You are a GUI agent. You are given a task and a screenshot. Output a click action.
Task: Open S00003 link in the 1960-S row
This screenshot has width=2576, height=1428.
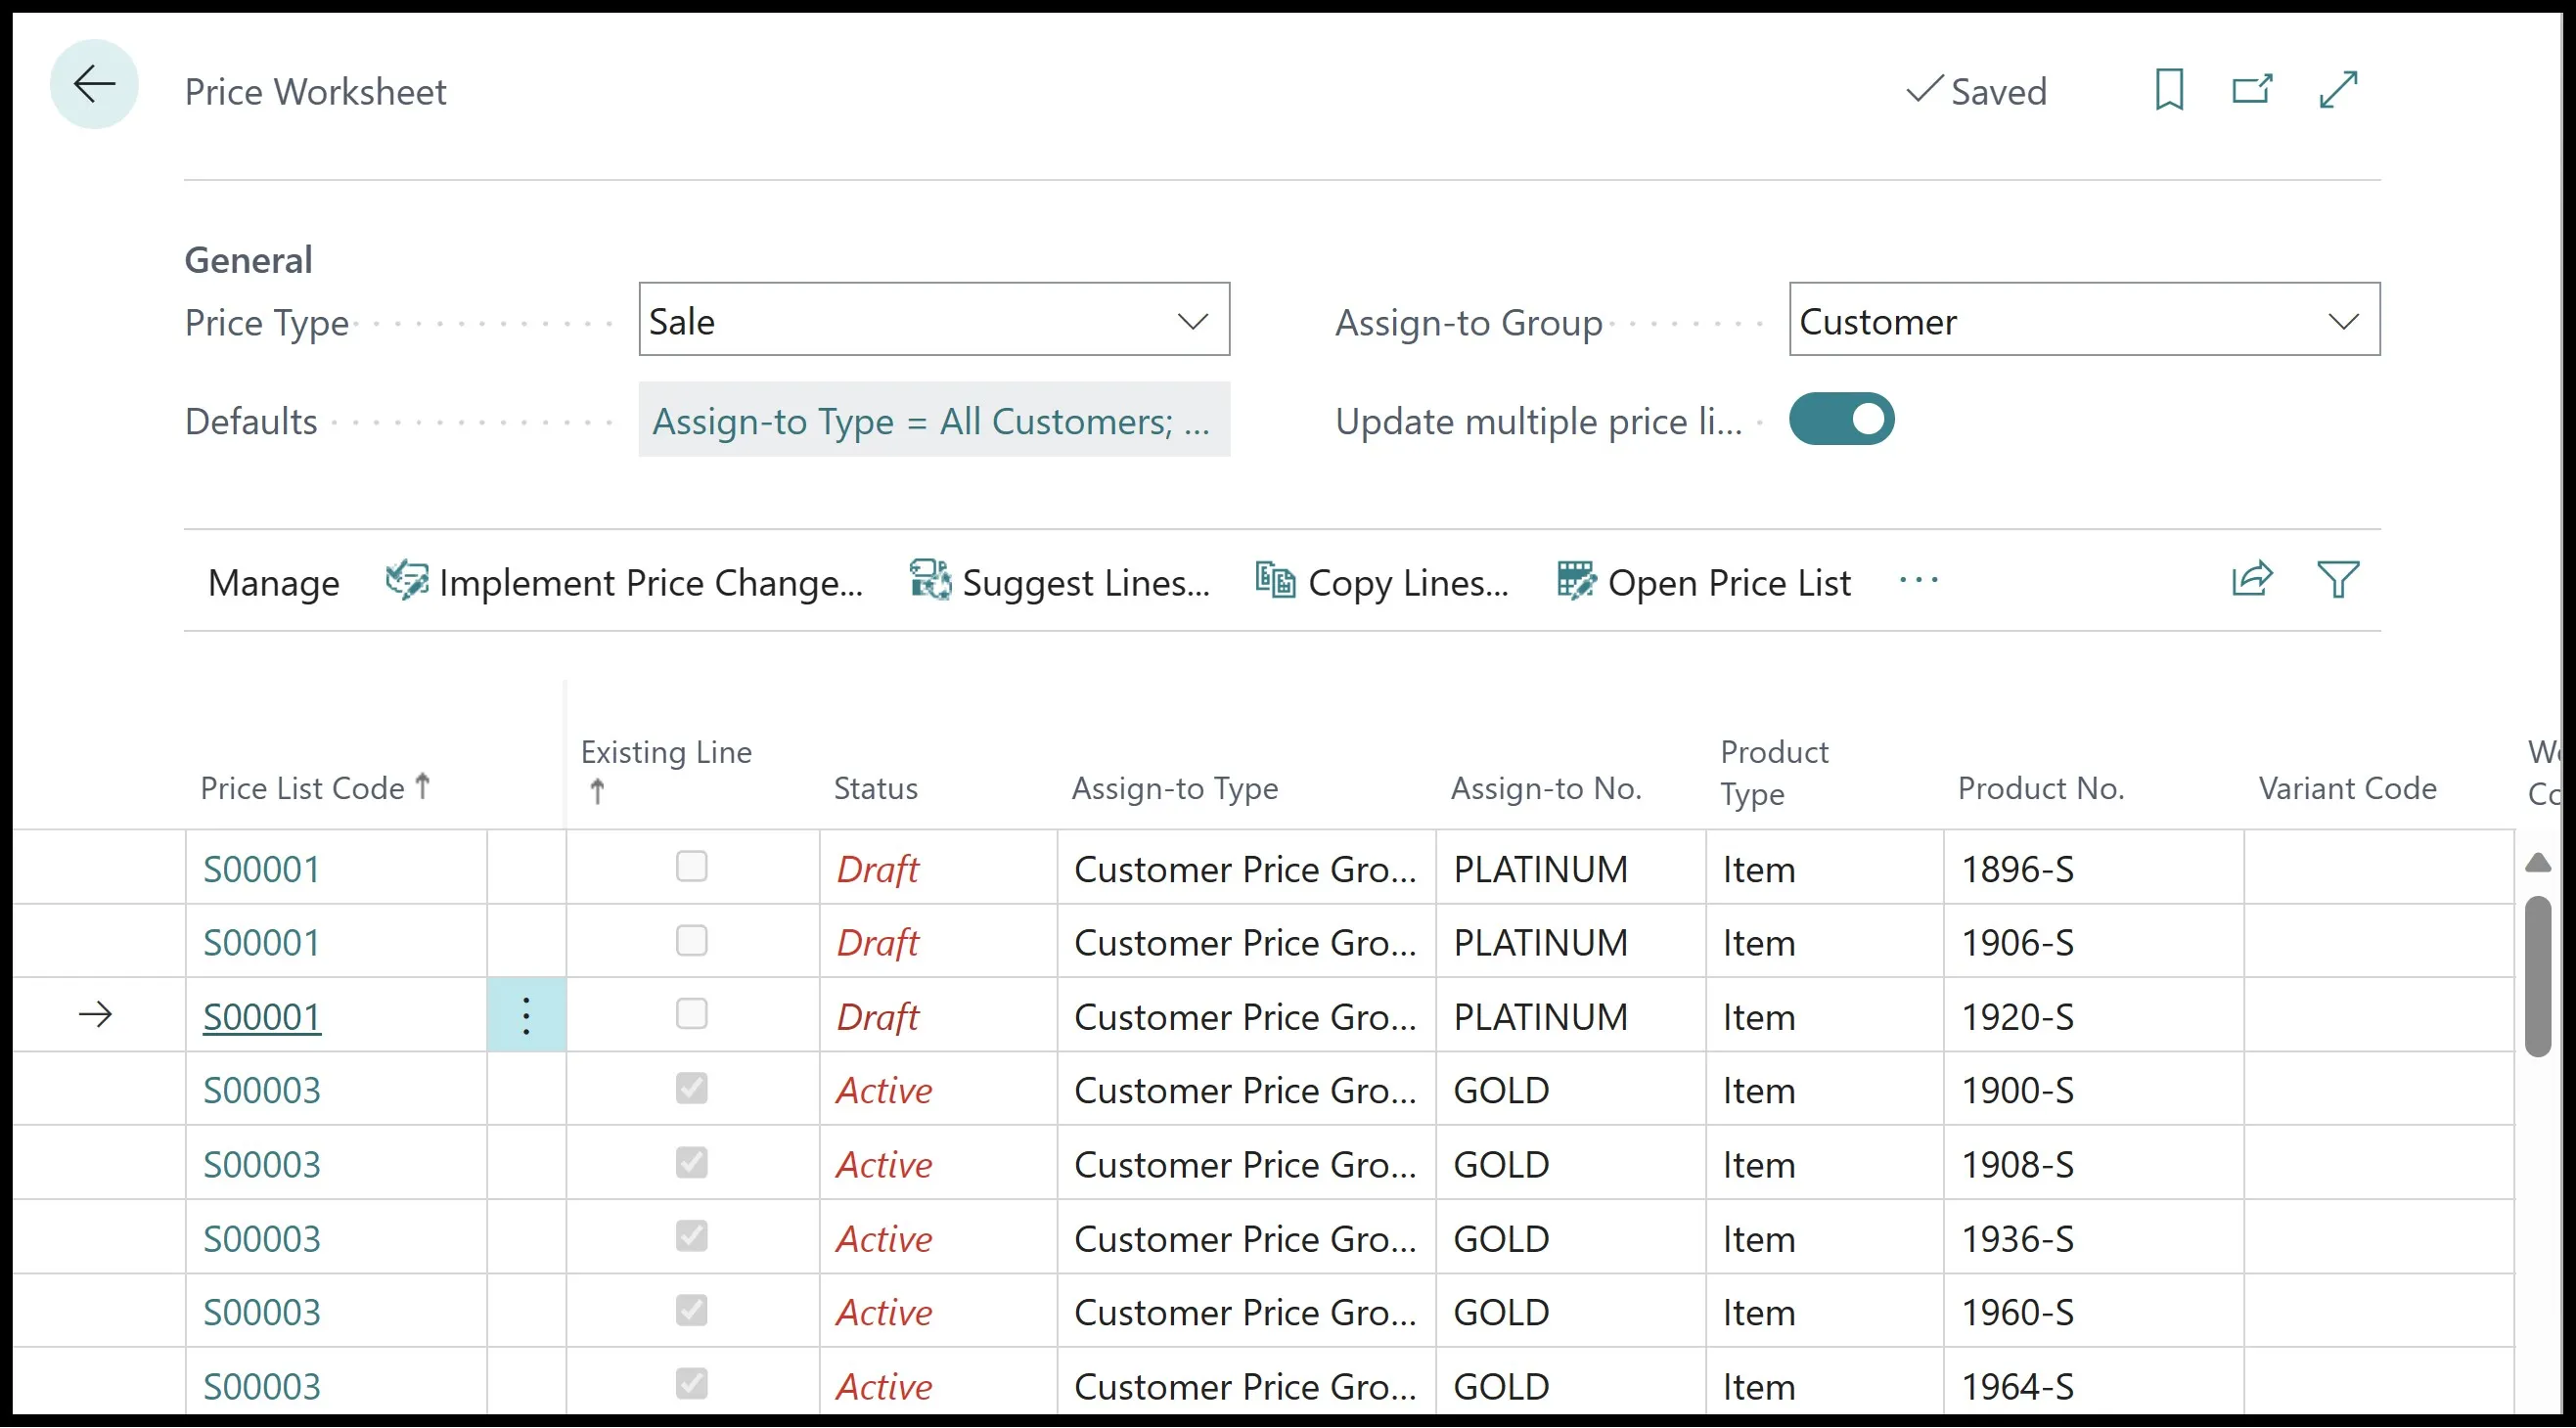coord(262,1313)
